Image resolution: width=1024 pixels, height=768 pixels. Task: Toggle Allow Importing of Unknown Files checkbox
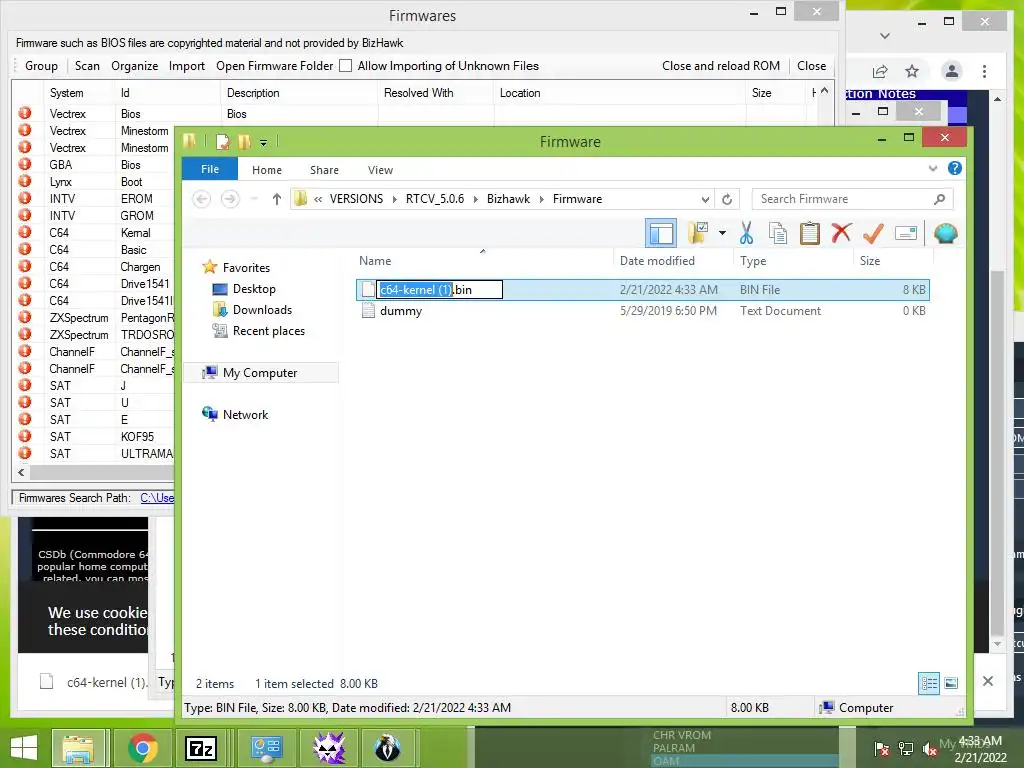click(345, 66)
